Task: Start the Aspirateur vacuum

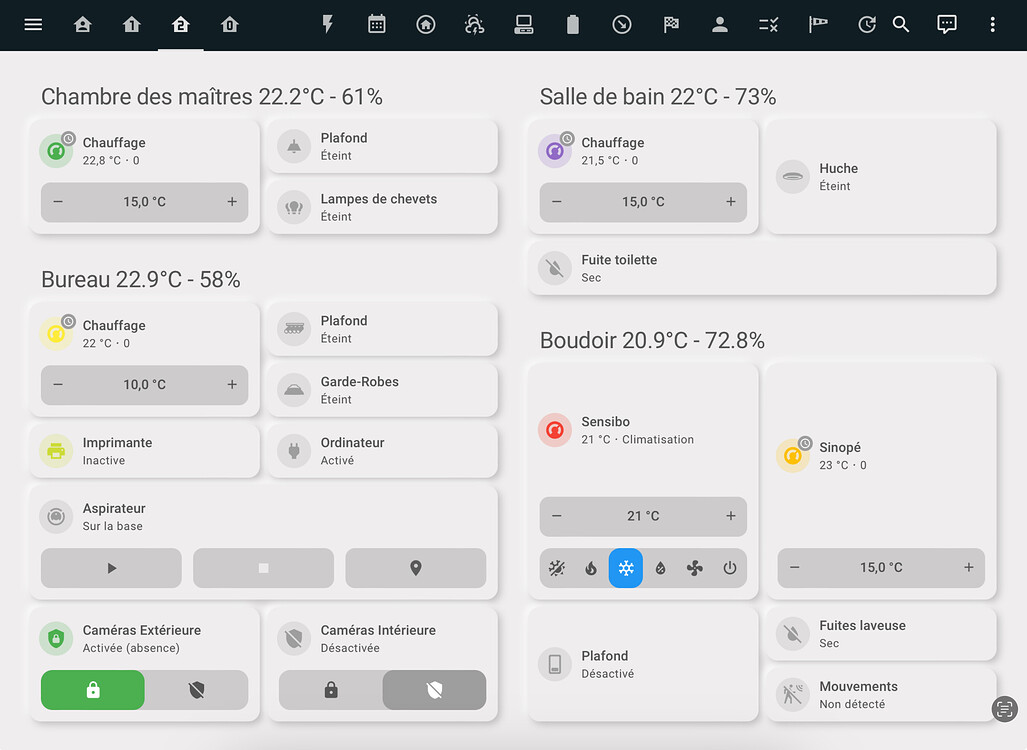Action: [111, 568]
